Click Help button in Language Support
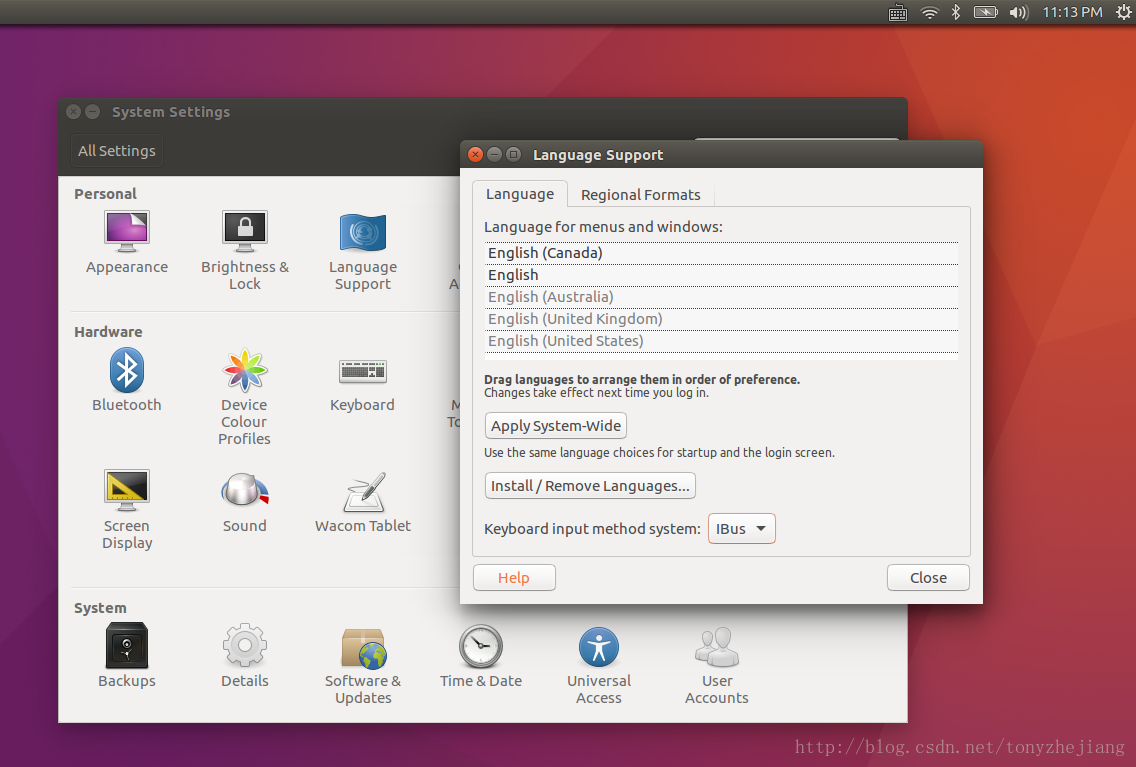Image resolution: width=1136 pixels, height=767 pixels. (514, 578)
